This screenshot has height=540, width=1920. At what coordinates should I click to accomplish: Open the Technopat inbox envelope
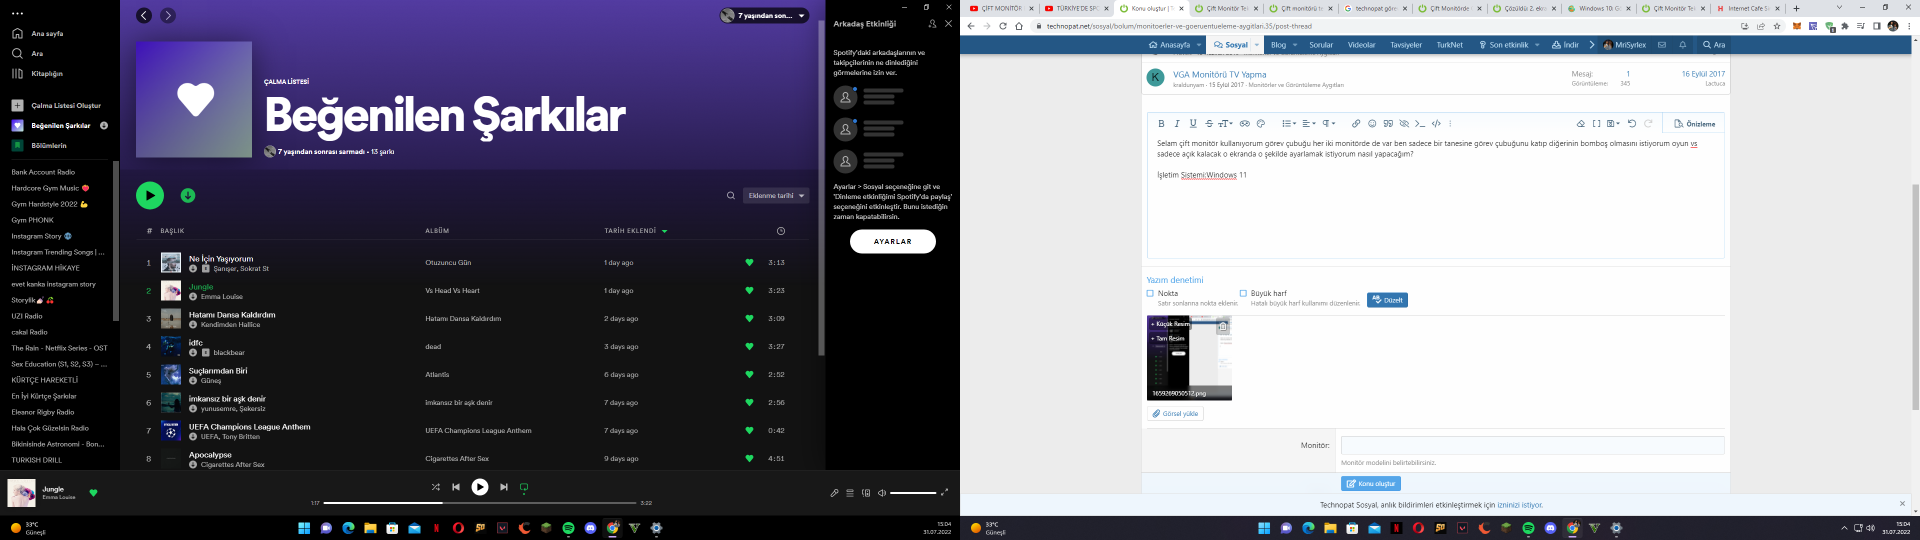coord(1661,45)
